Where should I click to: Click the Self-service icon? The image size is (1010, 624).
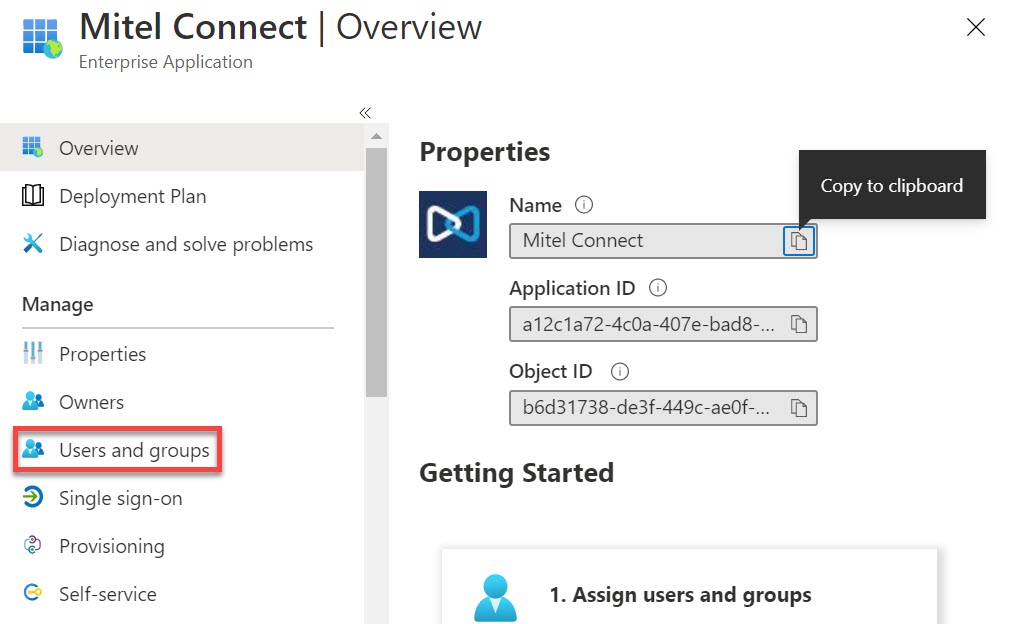(33, 592)
